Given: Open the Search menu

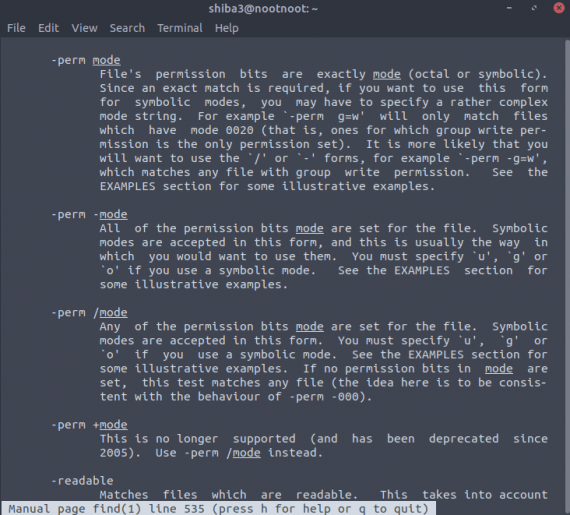Looking at the screenshot, I should [127, 28].
